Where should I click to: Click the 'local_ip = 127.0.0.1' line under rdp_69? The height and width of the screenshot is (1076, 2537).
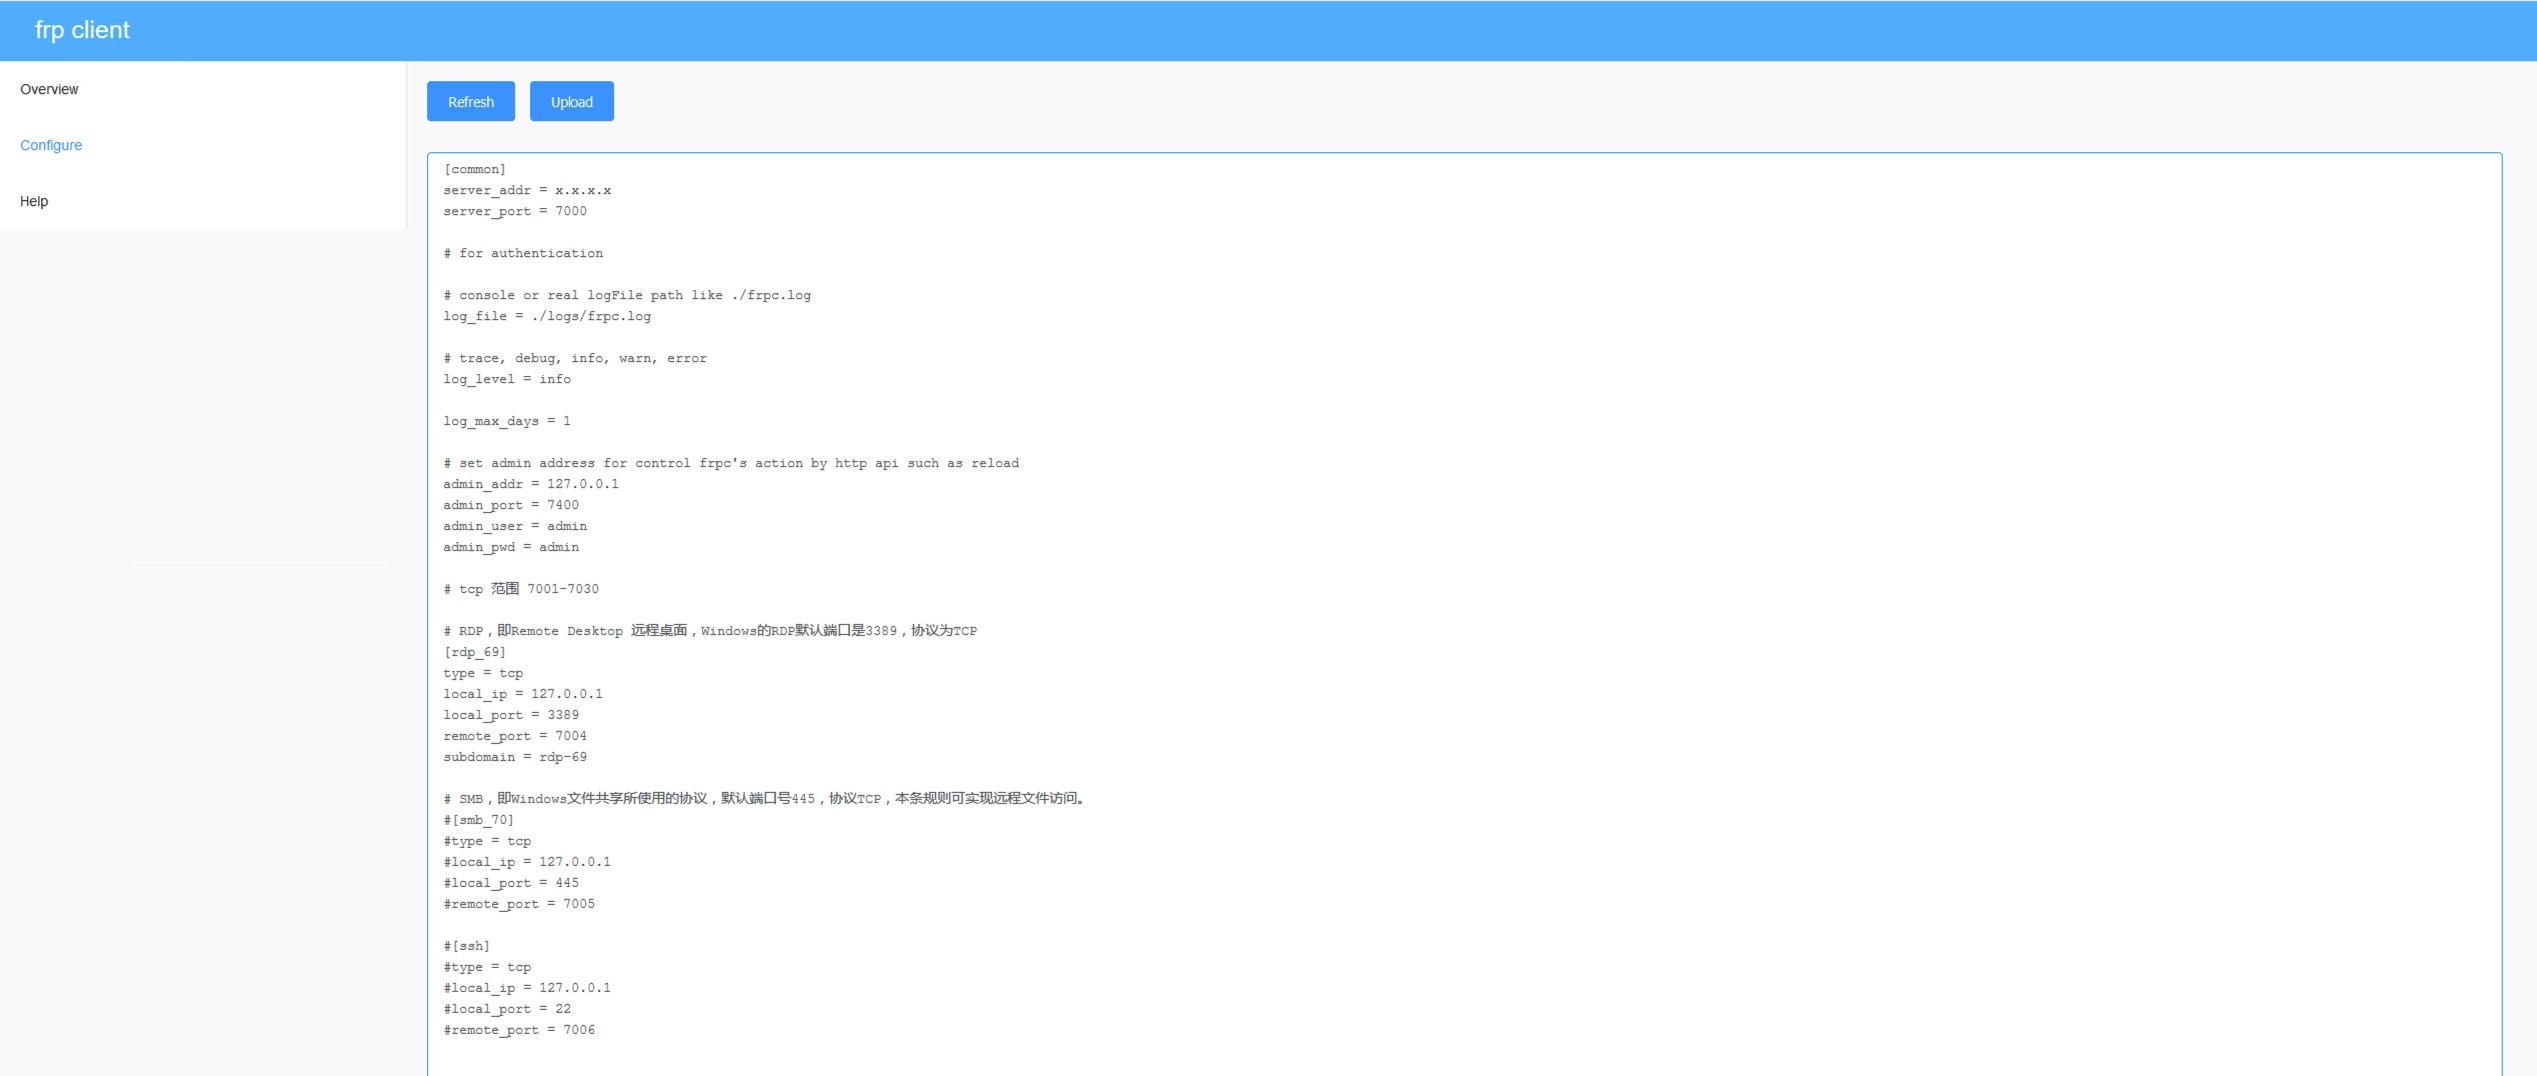point(523,694)
